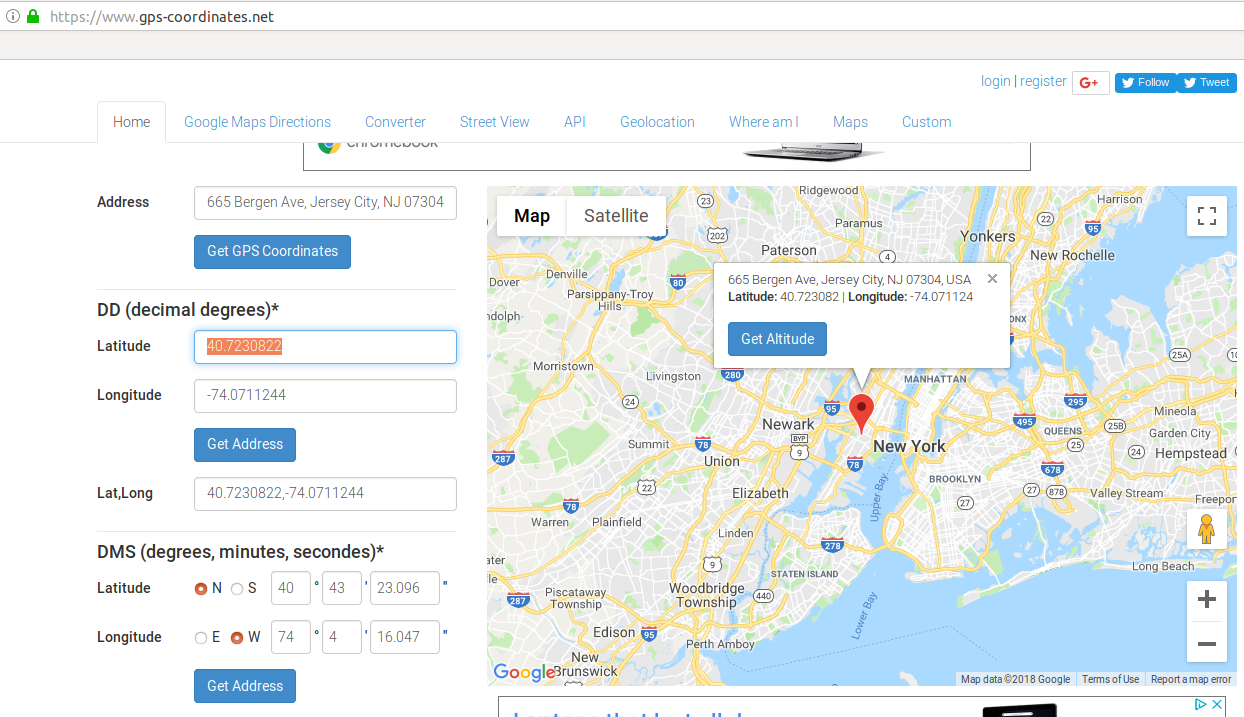Viewport: 1244px width, 717px height.
Task: Click the register link
Action: click(x=1043, y=81)
